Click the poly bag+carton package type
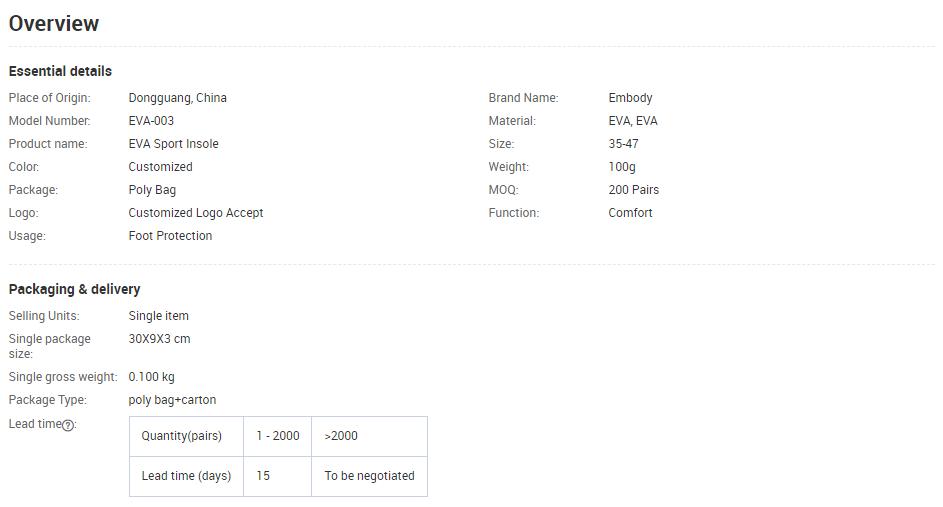Image resolution: width=943 pixels, height=507 pixels. coord(172,400)
